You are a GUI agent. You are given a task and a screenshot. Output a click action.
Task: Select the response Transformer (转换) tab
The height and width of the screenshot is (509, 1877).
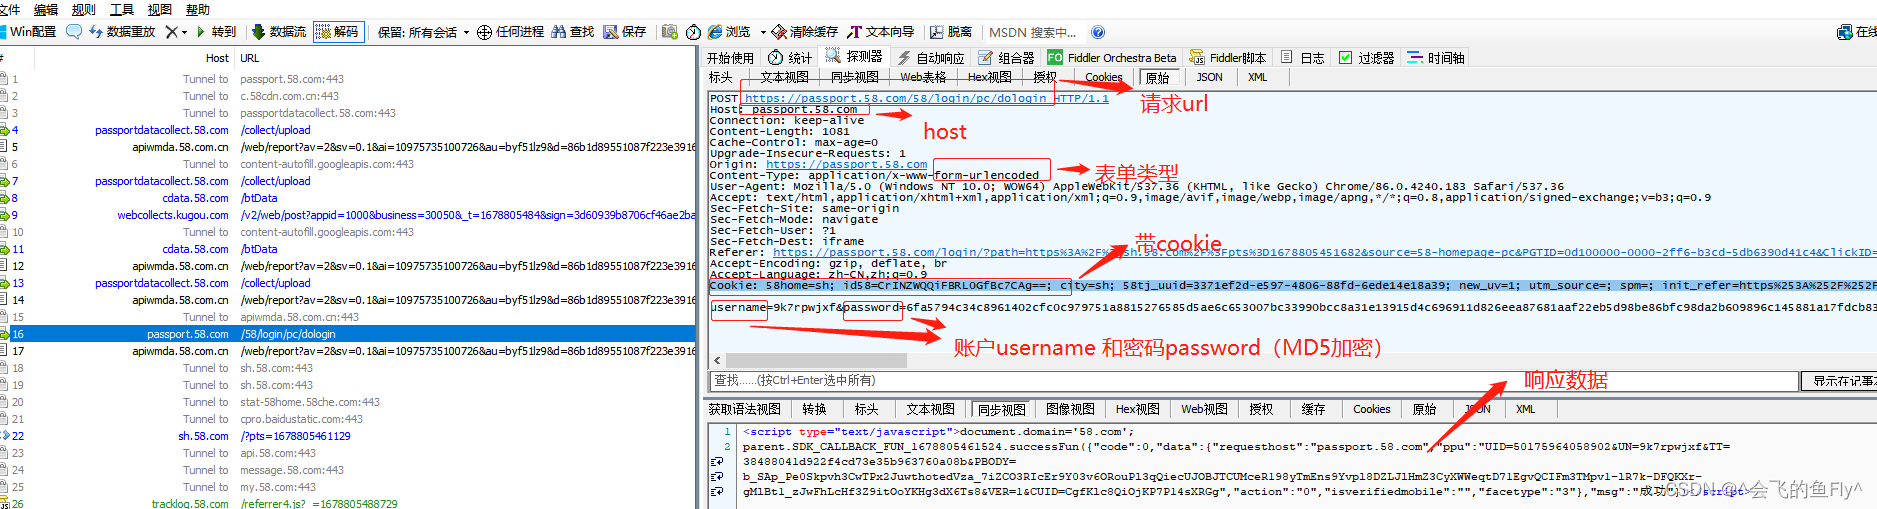point(815,409)
